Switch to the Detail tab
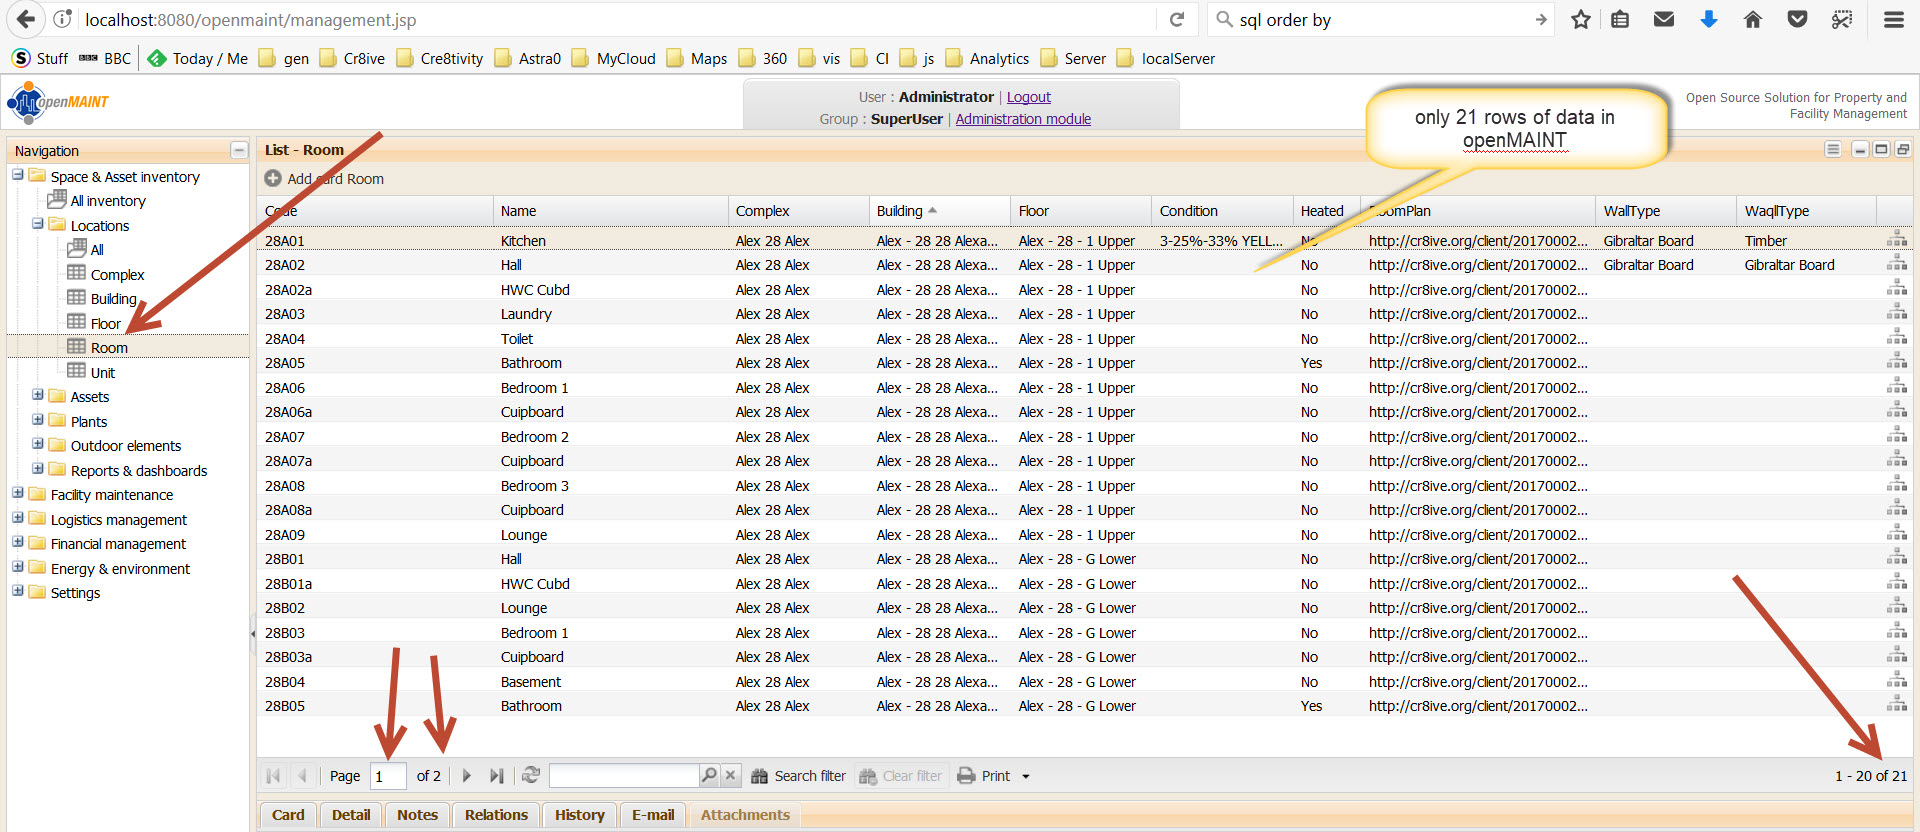 click(x=351, y=815)
